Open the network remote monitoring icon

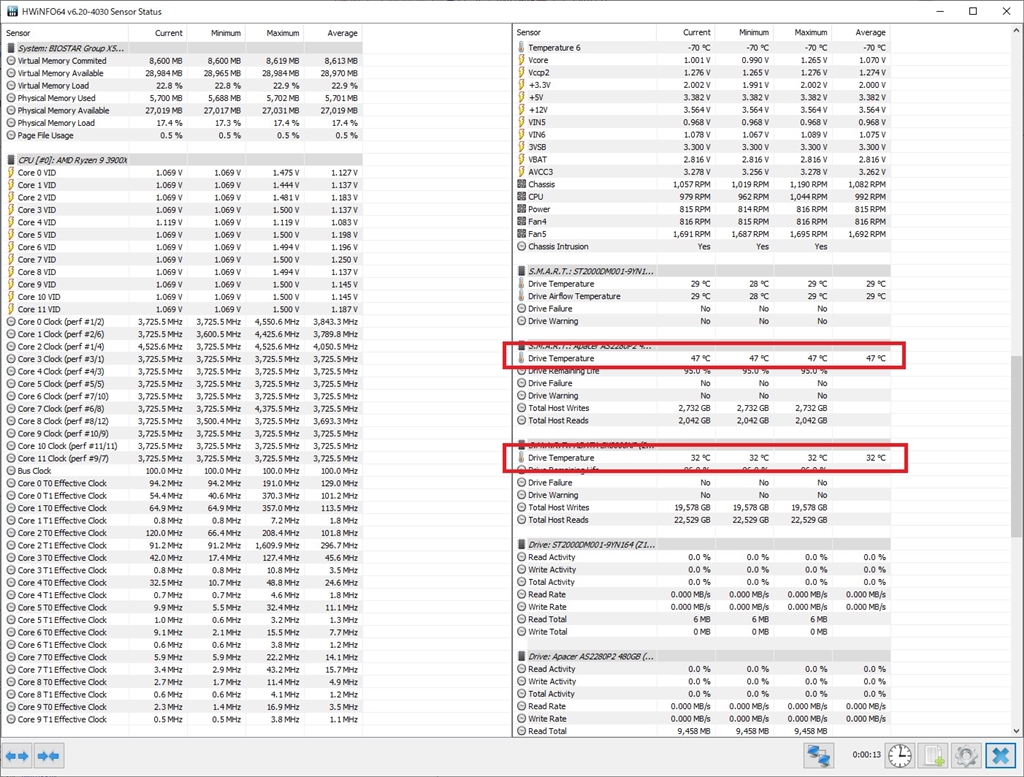tap(819, 756)
